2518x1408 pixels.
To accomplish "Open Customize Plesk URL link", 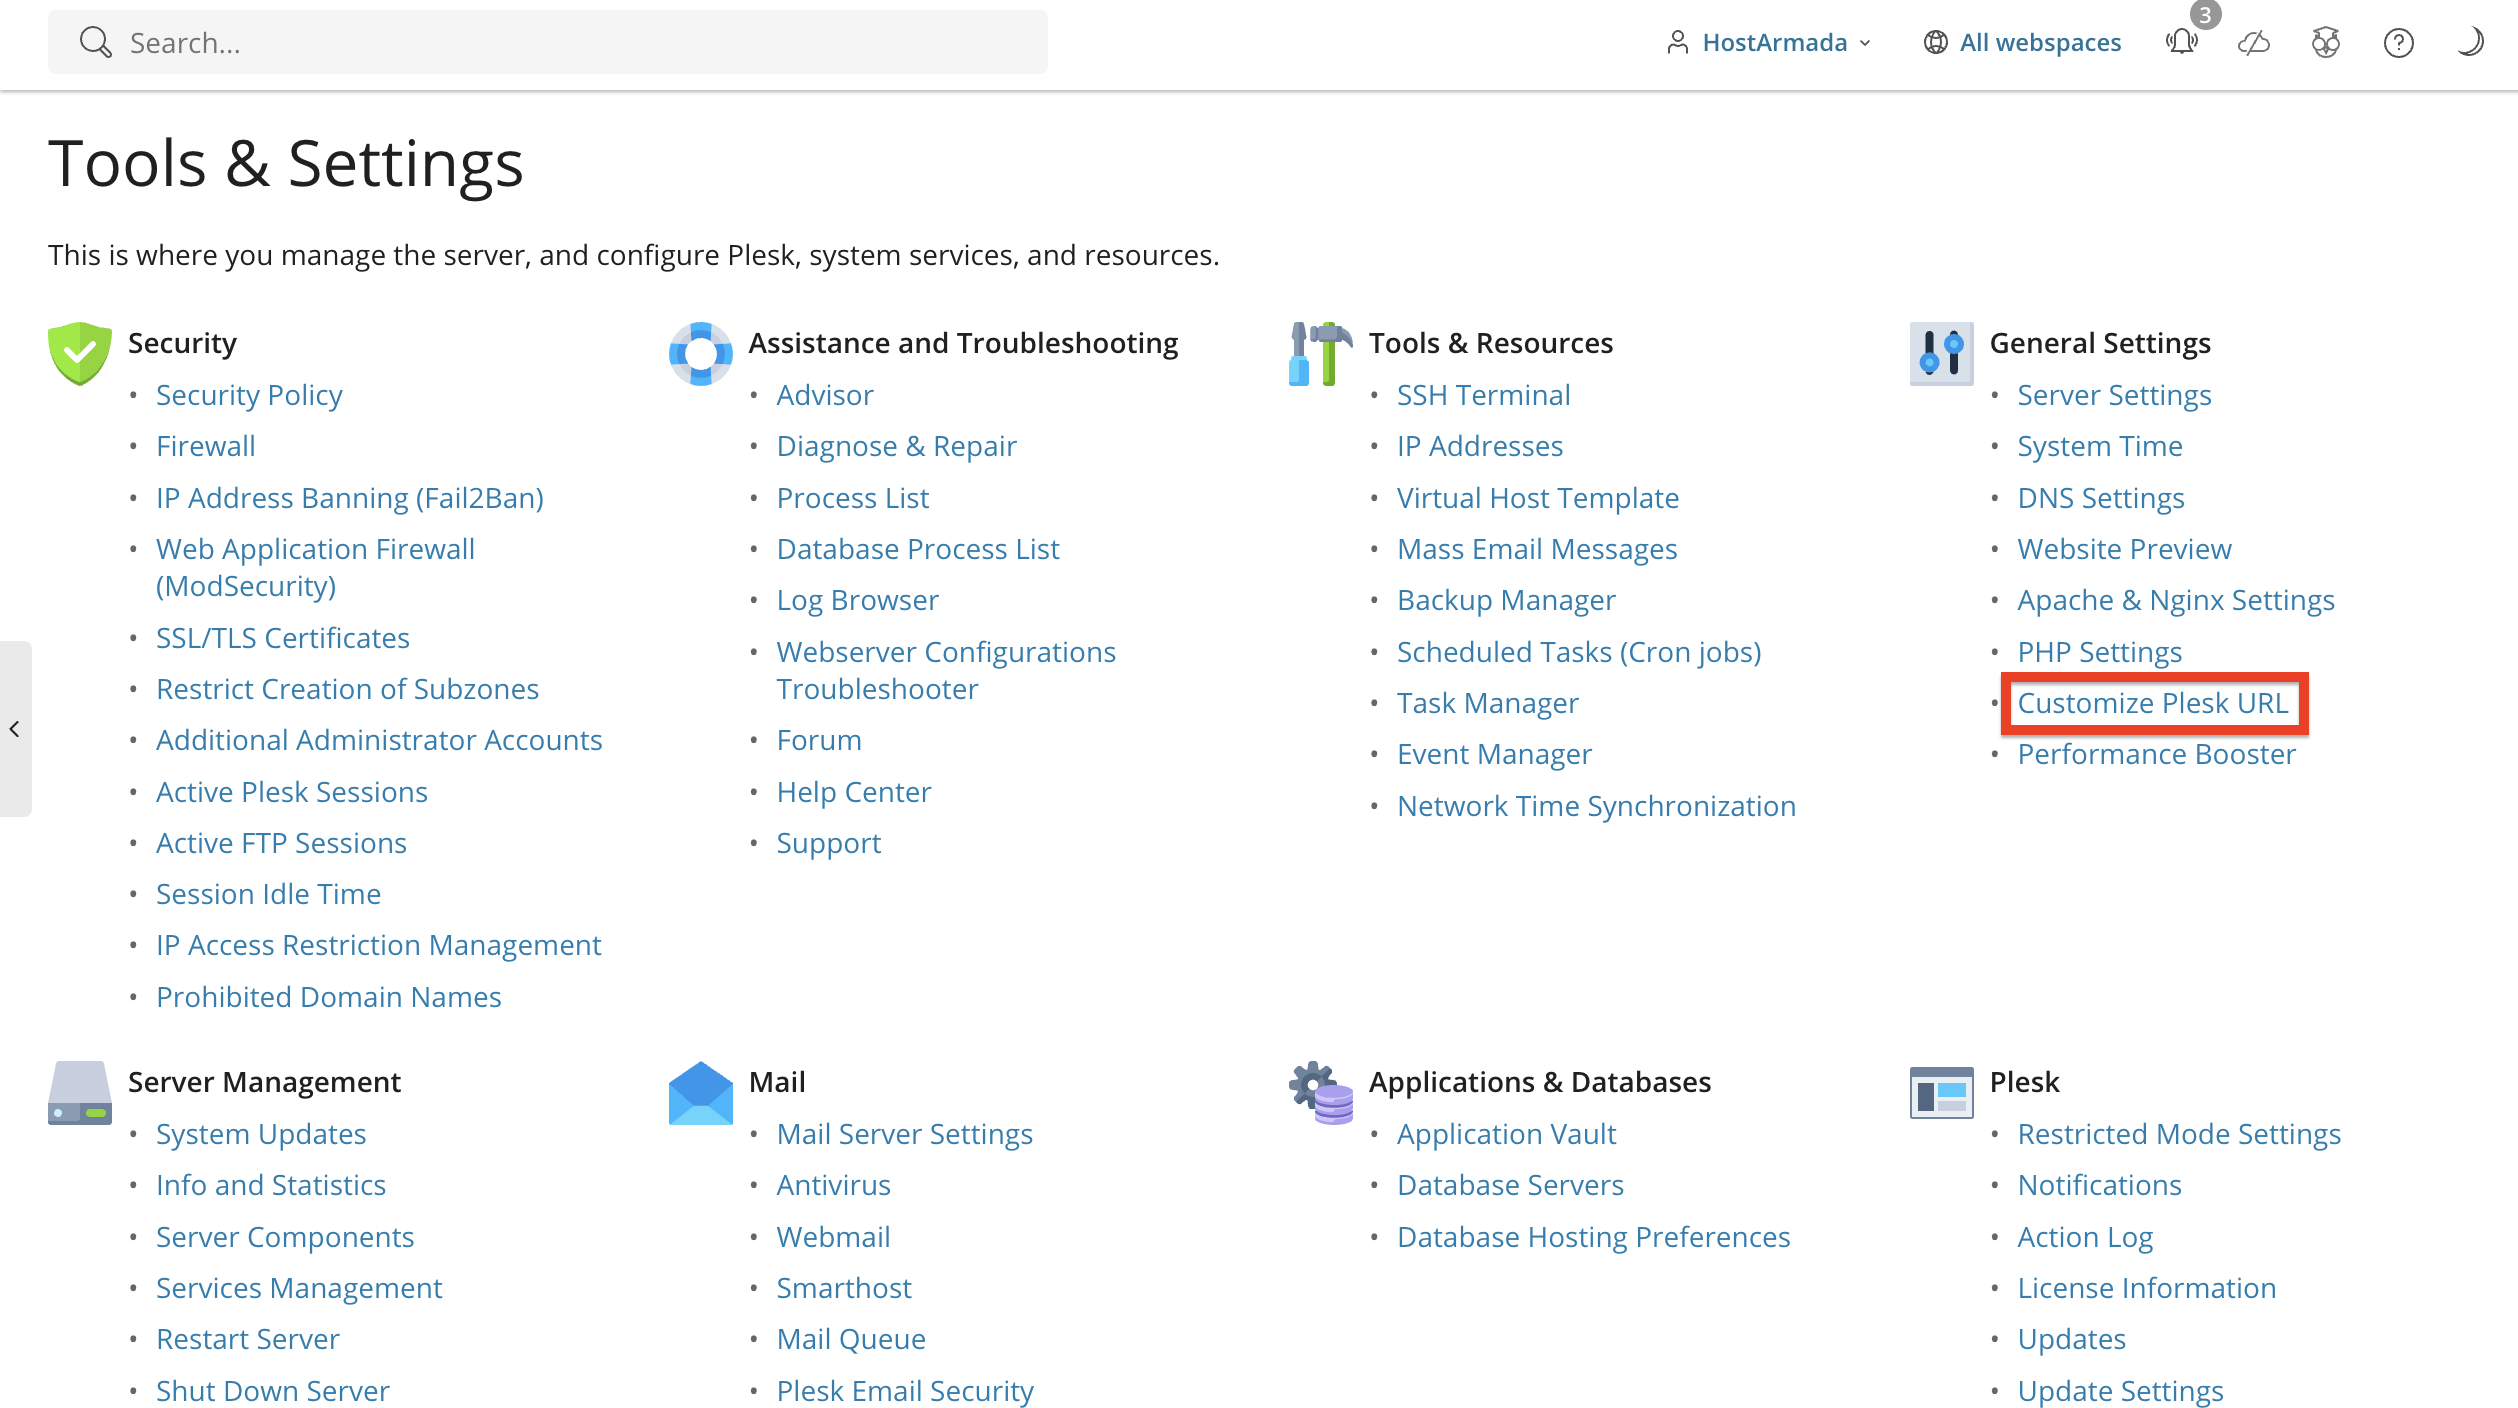I will click(2153, 703).
